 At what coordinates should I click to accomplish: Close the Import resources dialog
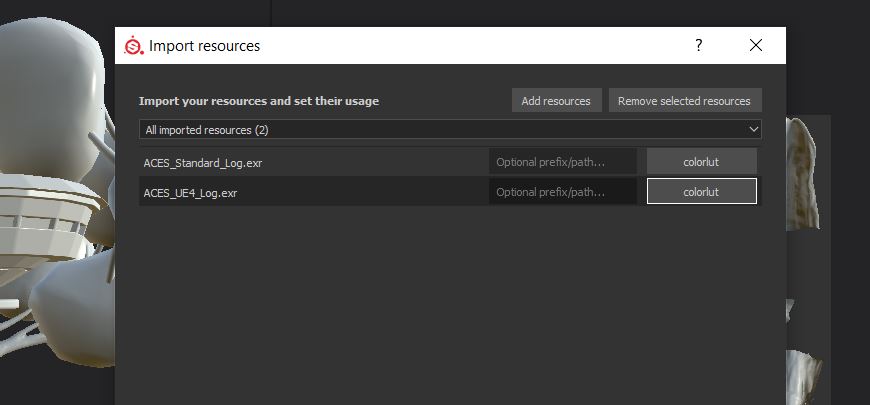pos(756,45)
